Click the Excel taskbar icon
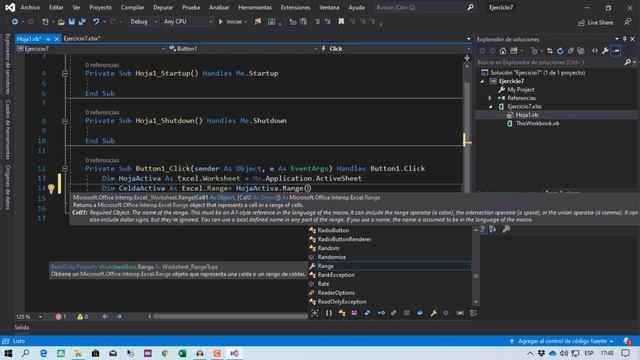 182,353
